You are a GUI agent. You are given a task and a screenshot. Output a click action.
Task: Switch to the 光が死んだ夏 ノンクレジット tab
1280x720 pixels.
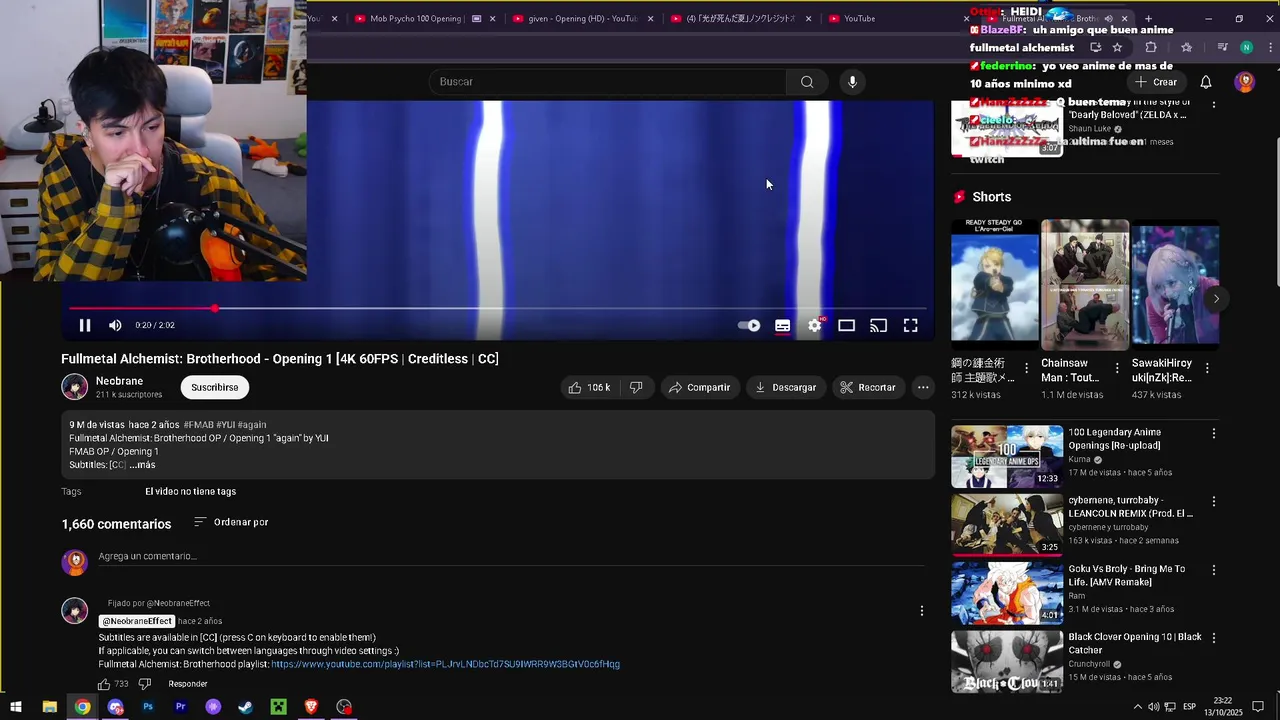[739, 18]
